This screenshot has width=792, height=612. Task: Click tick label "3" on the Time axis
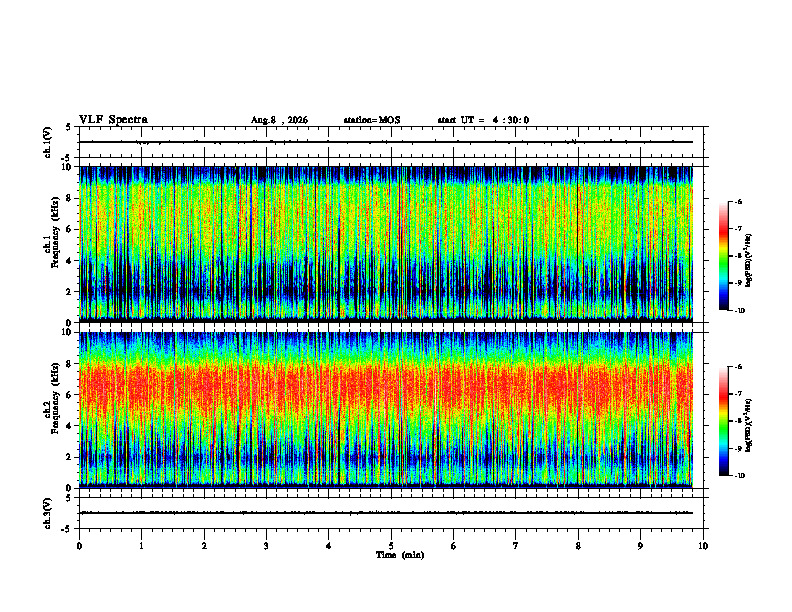coord(266,546)
